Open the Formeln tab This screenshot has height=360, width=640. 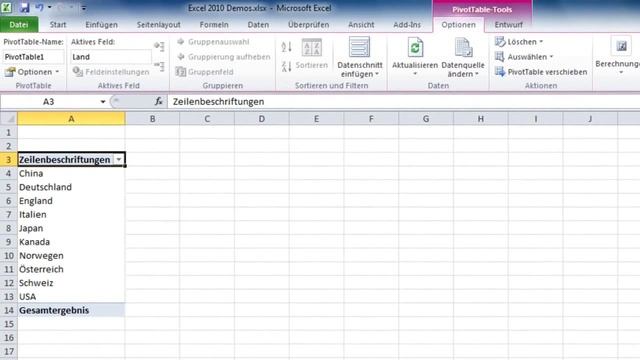tap(214, 24)
